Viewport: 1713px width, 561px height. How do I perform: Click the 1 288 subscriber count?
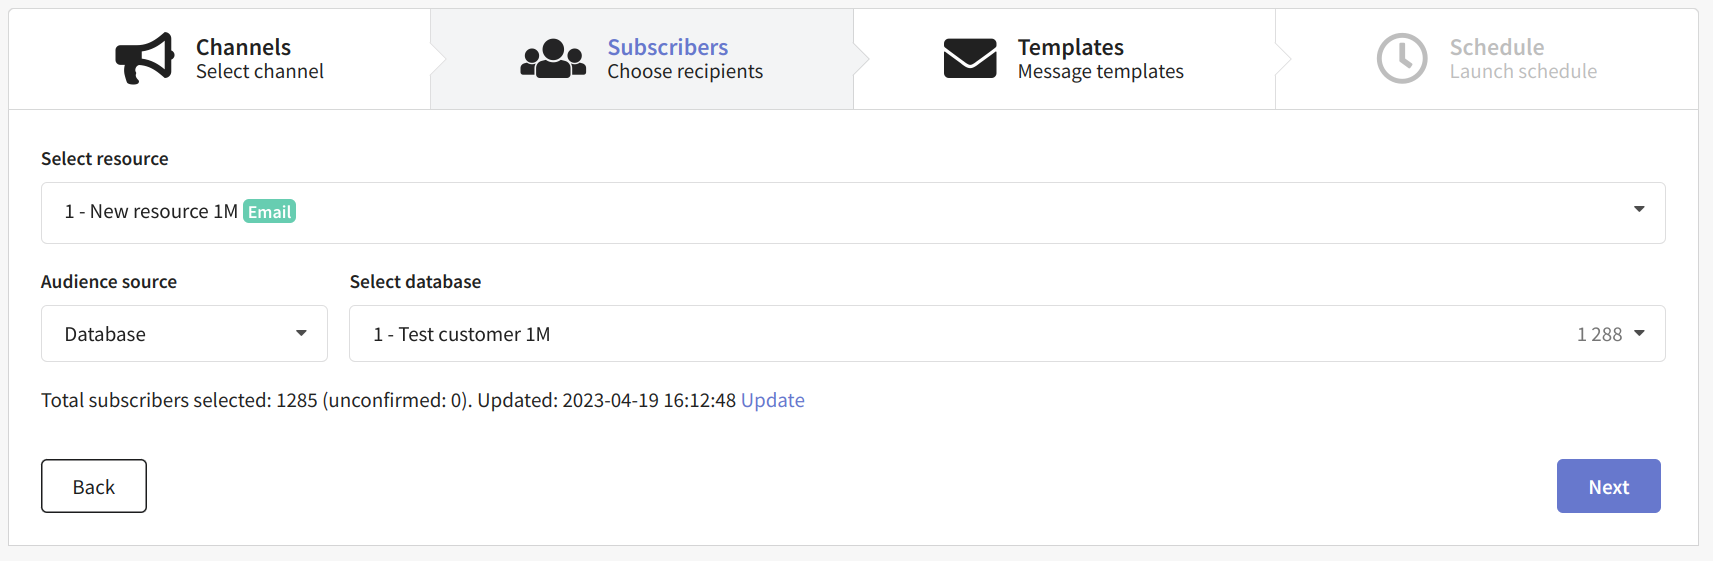tap(1599, 334)
